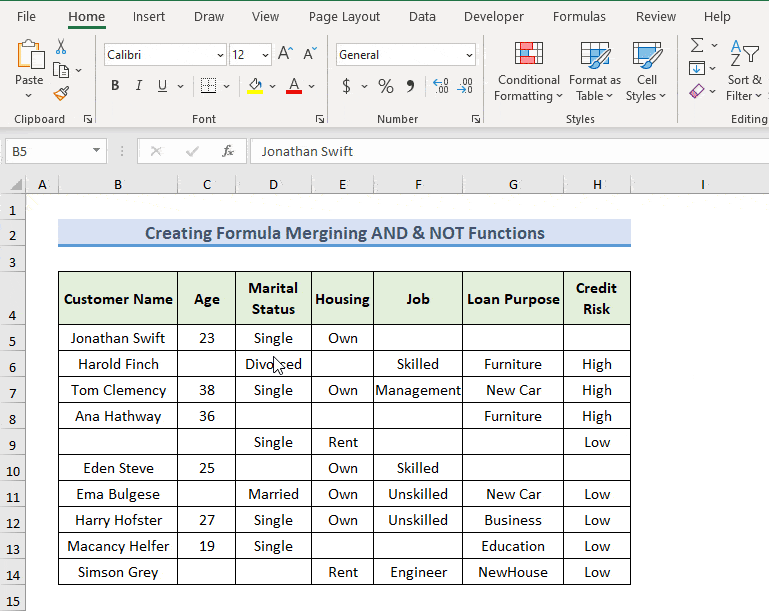Apply yellow fill color bucket
Screen dimensions: 769x611
(x=255, y=86)
